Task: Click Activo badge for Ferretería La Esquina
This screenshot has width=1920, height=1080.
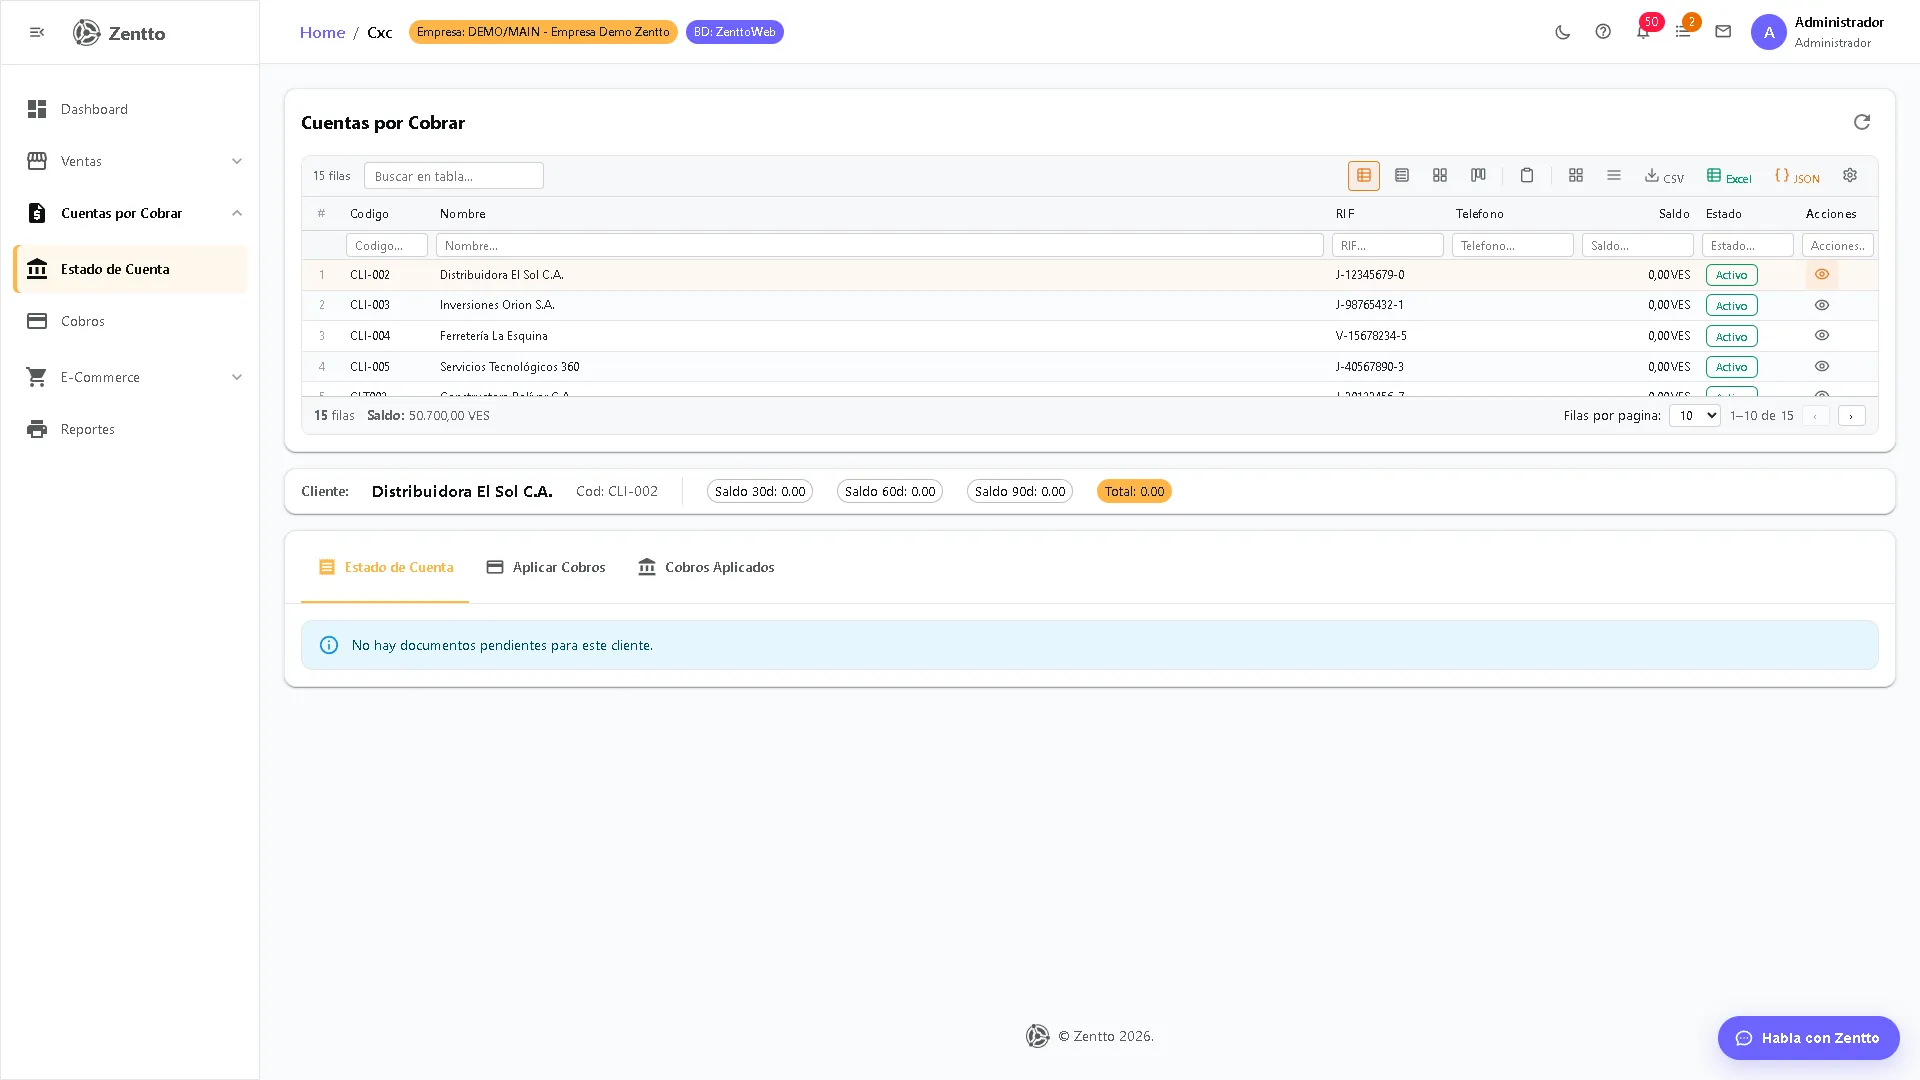Action: [x=1732, y=337]
